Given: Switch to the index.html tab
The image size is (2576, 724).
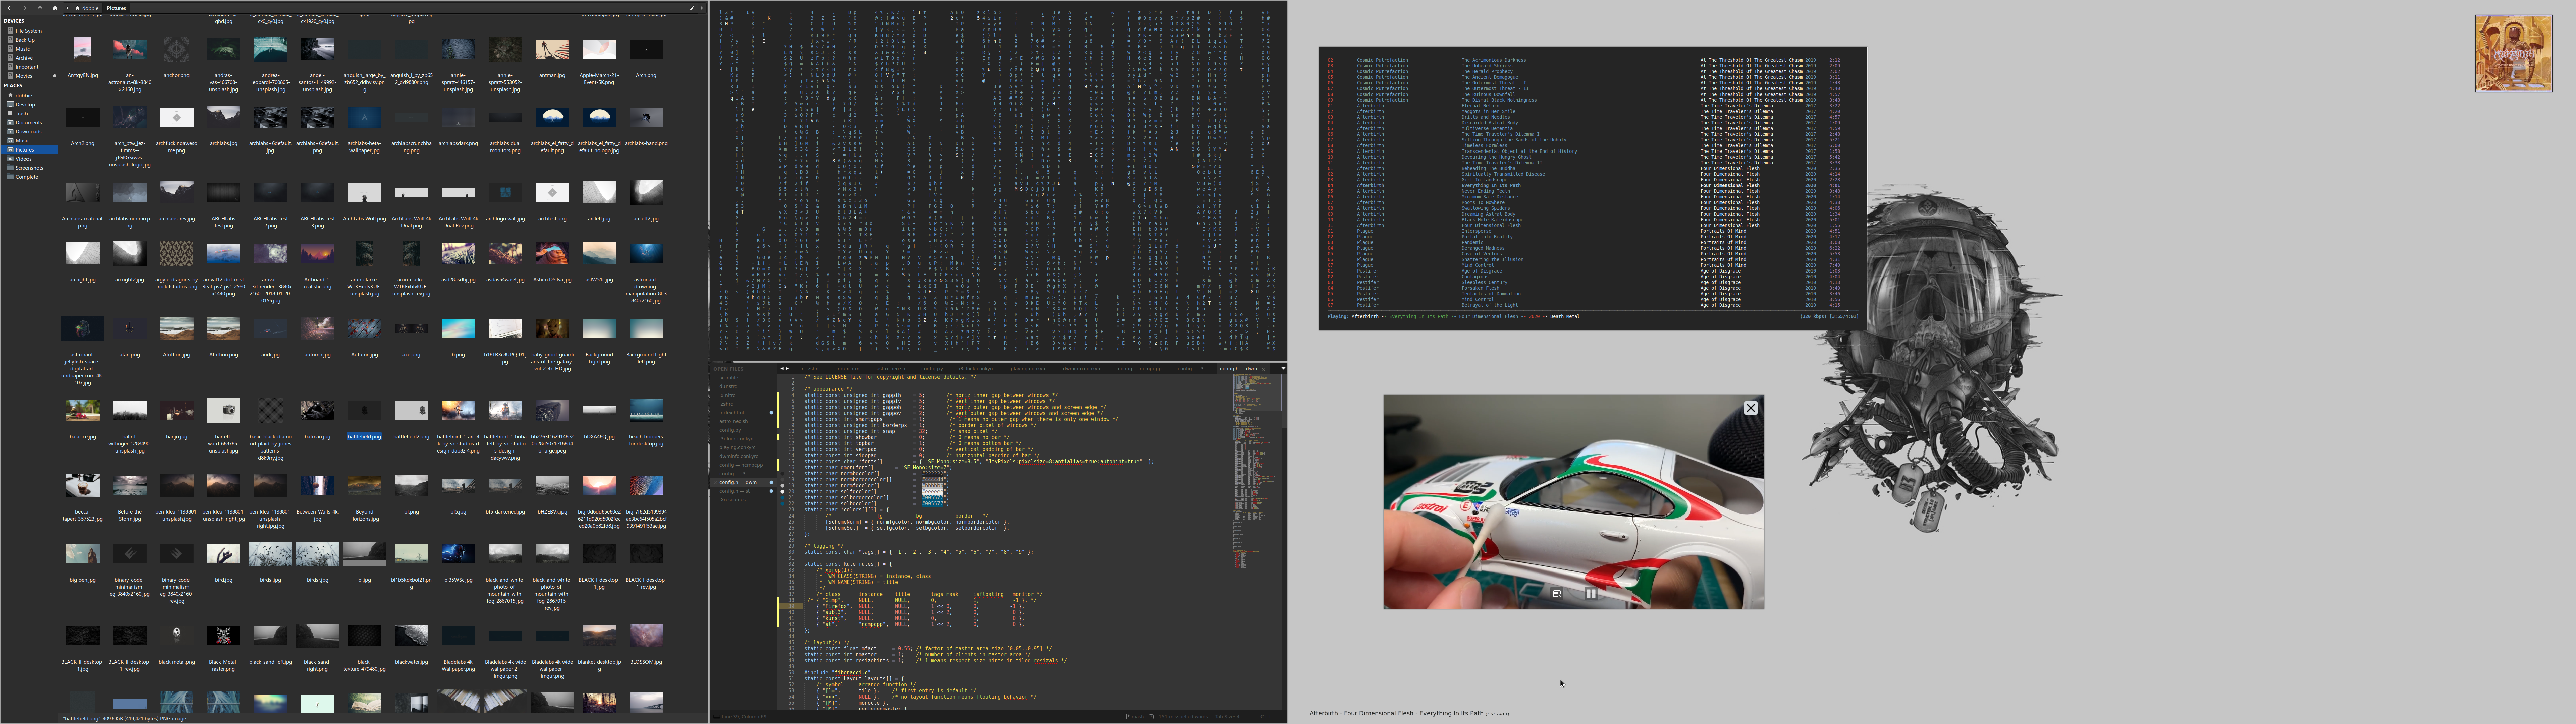Looking at the screenshot, I should tap(848, 369).
